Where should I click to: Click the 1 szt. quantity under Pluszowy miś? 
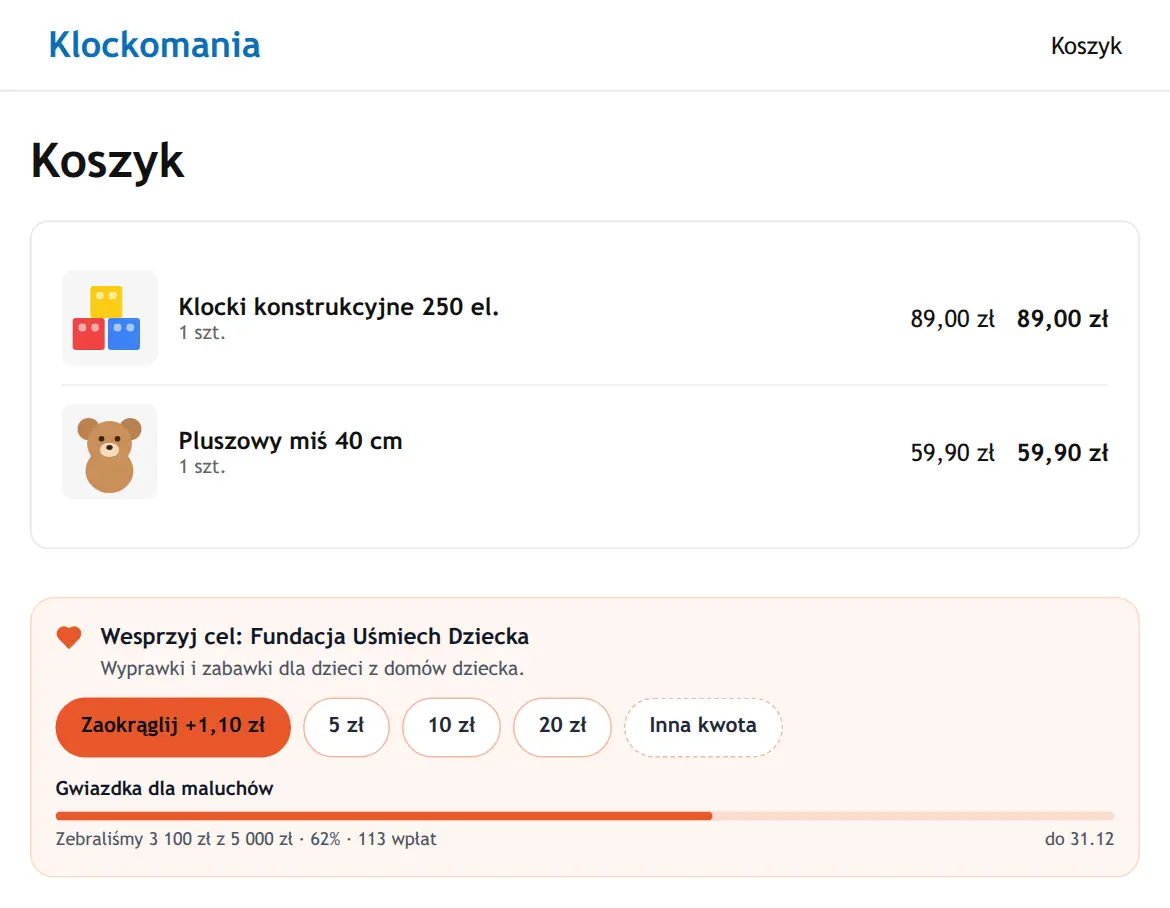202,467
